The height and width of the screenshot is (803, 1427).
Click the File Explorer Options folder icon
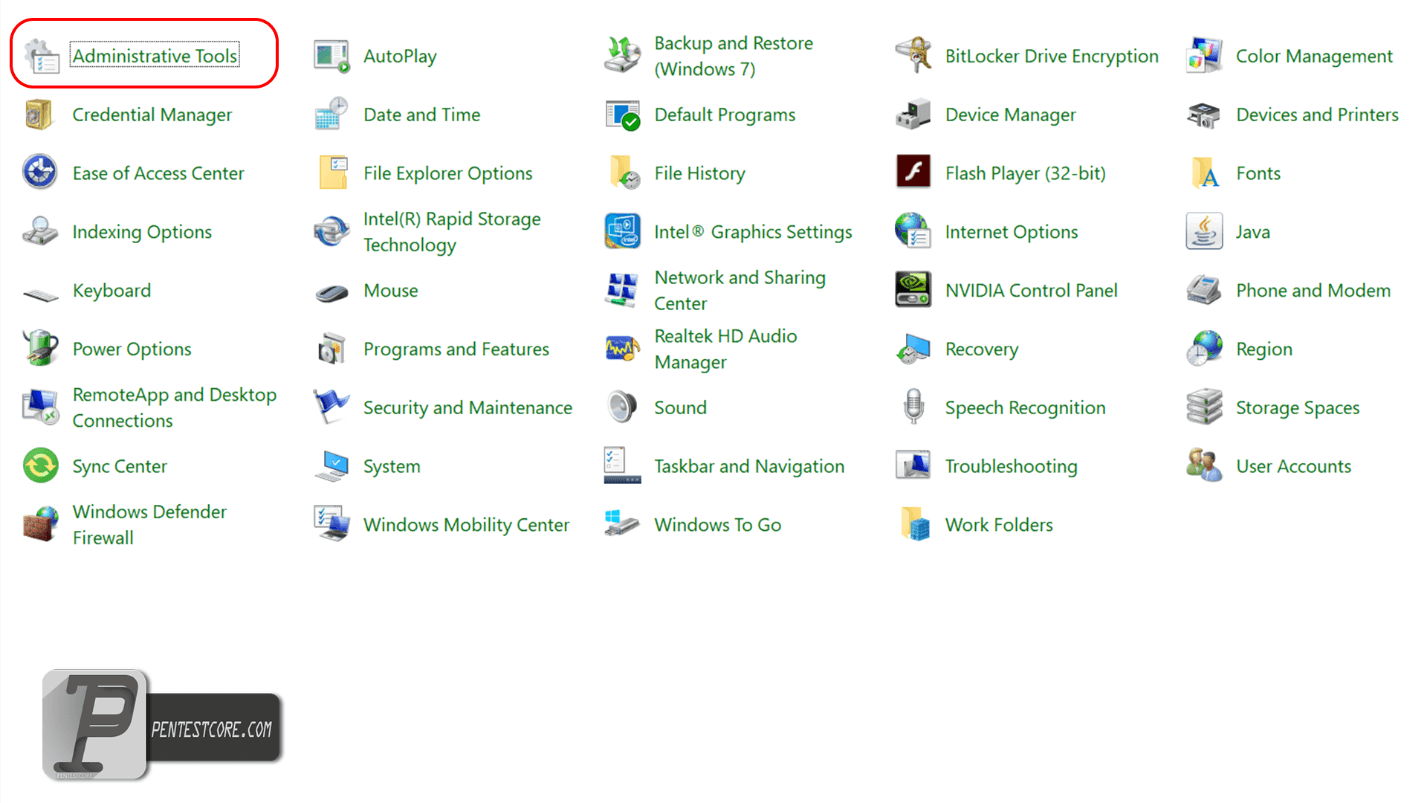point(332,173)
